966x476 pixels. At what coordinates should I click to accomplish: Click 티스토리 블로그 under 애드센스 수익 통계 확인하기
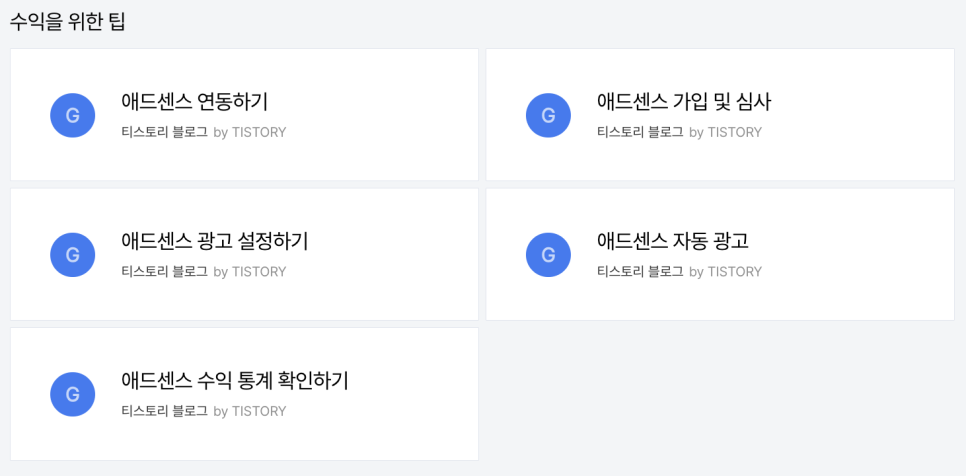point(164,411)
